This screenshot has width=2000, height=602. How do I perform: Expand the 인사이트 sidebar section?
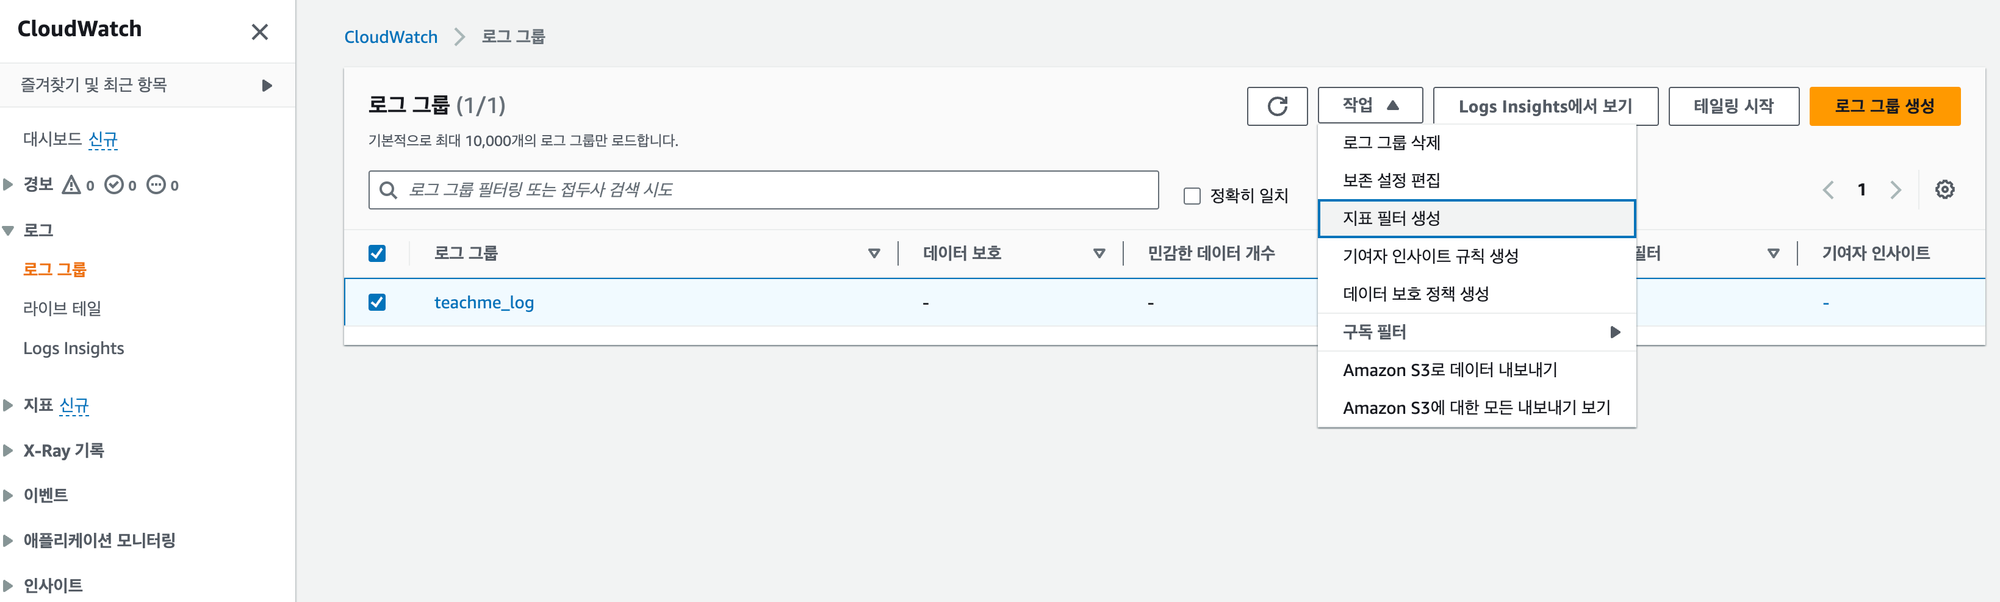(8, 586)
